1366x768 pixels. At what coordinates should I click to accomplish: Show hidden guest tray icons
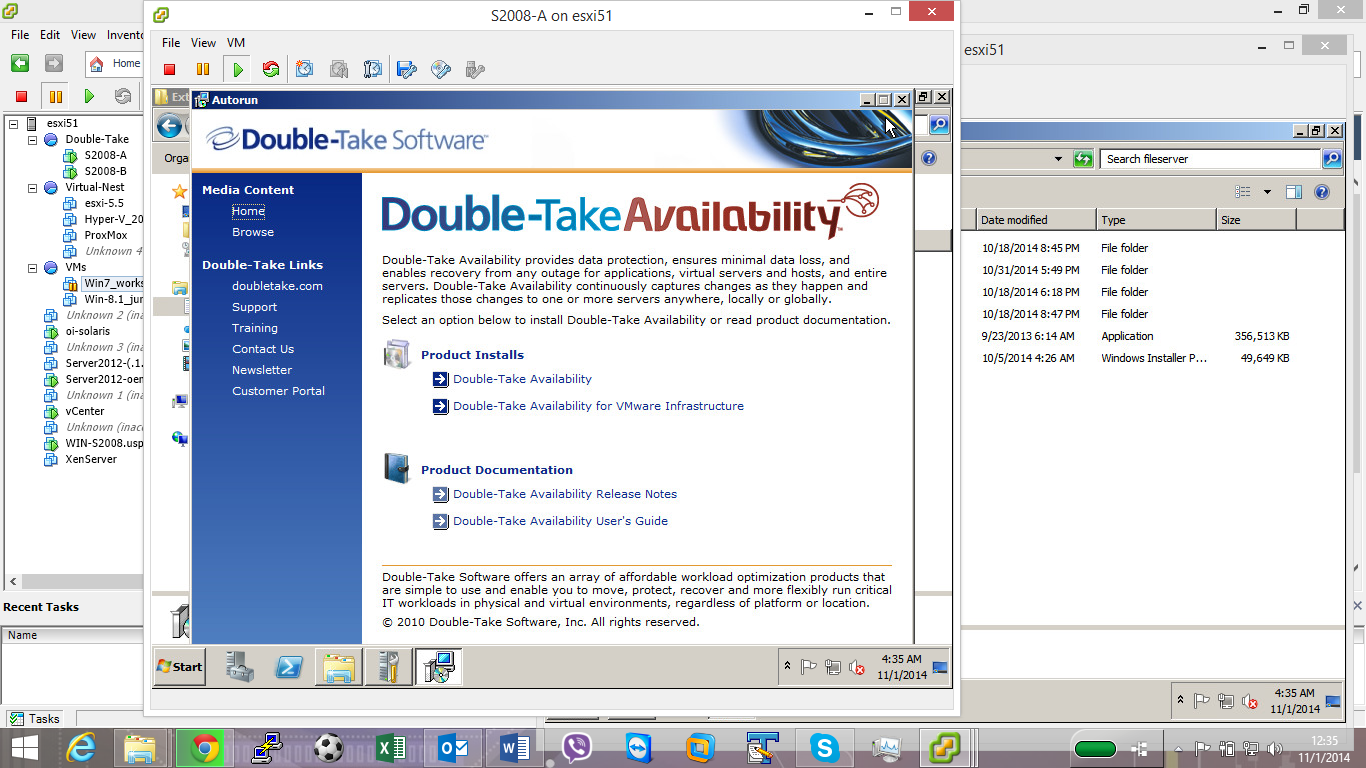pos(787,667)
